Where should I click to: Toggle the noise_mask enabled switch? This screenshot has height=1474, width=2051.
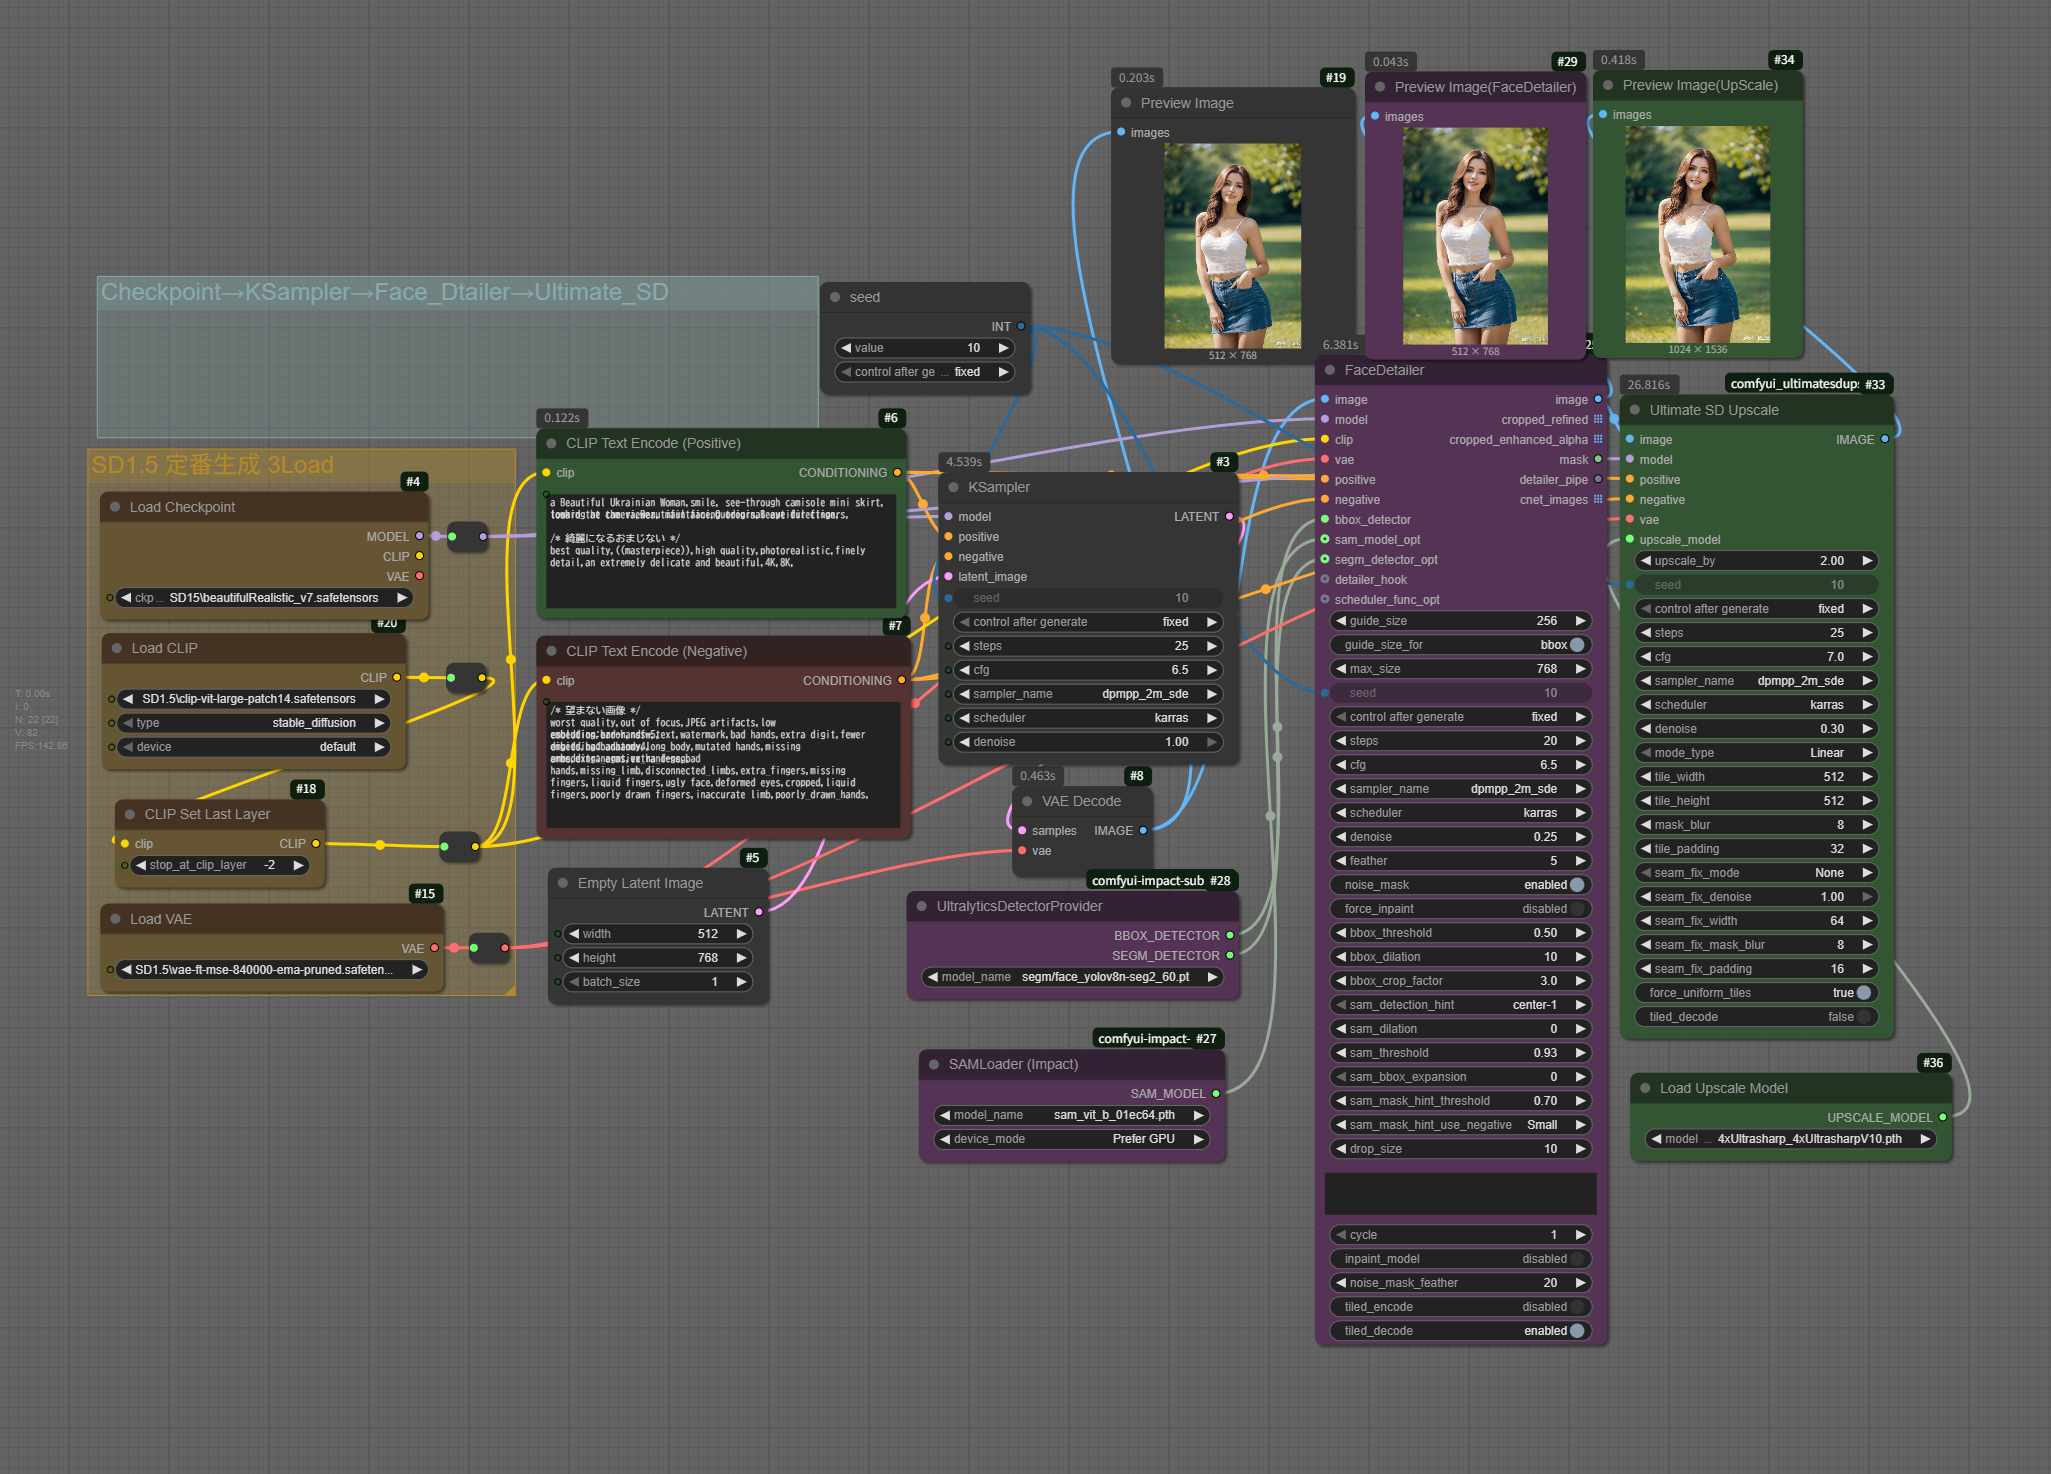click(1577, 885)
